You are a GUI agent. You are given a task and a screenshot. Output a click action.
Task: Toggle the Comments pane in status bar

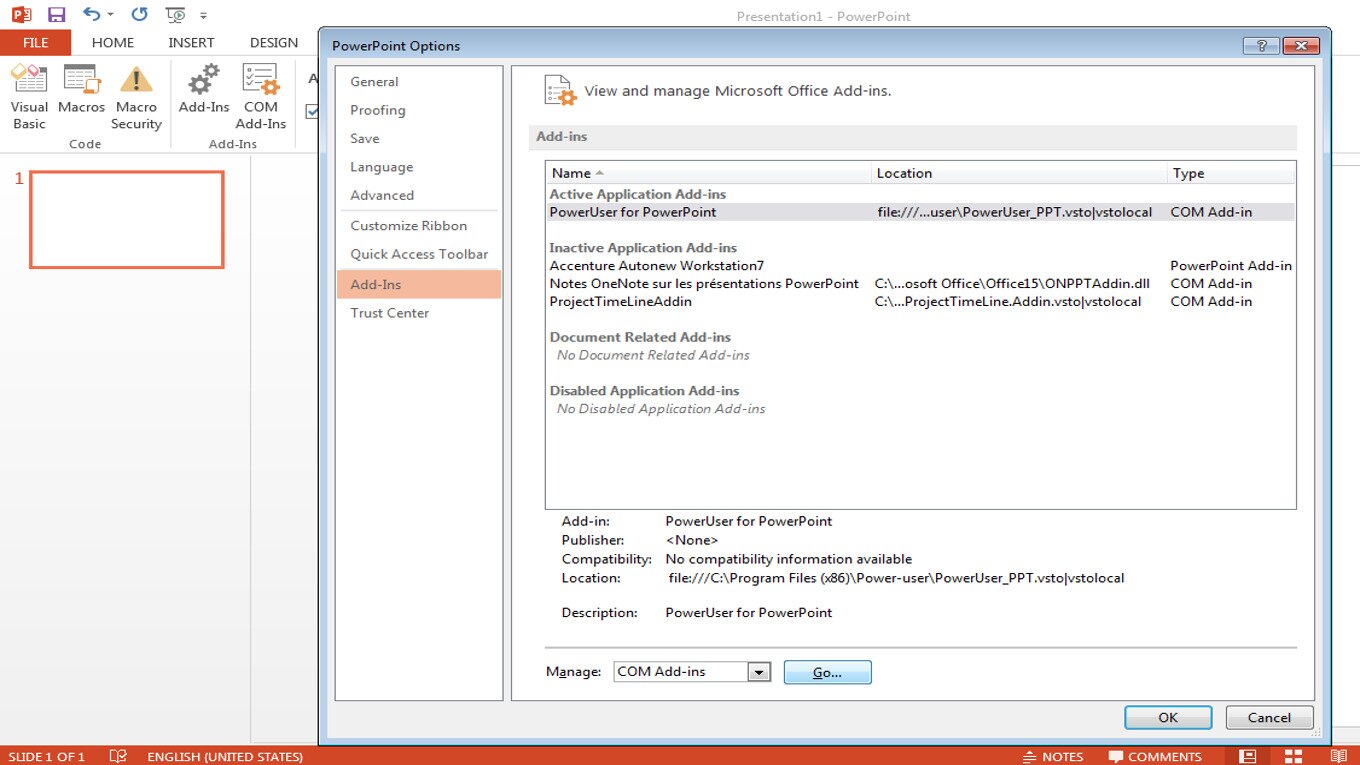pos(1154,756)
